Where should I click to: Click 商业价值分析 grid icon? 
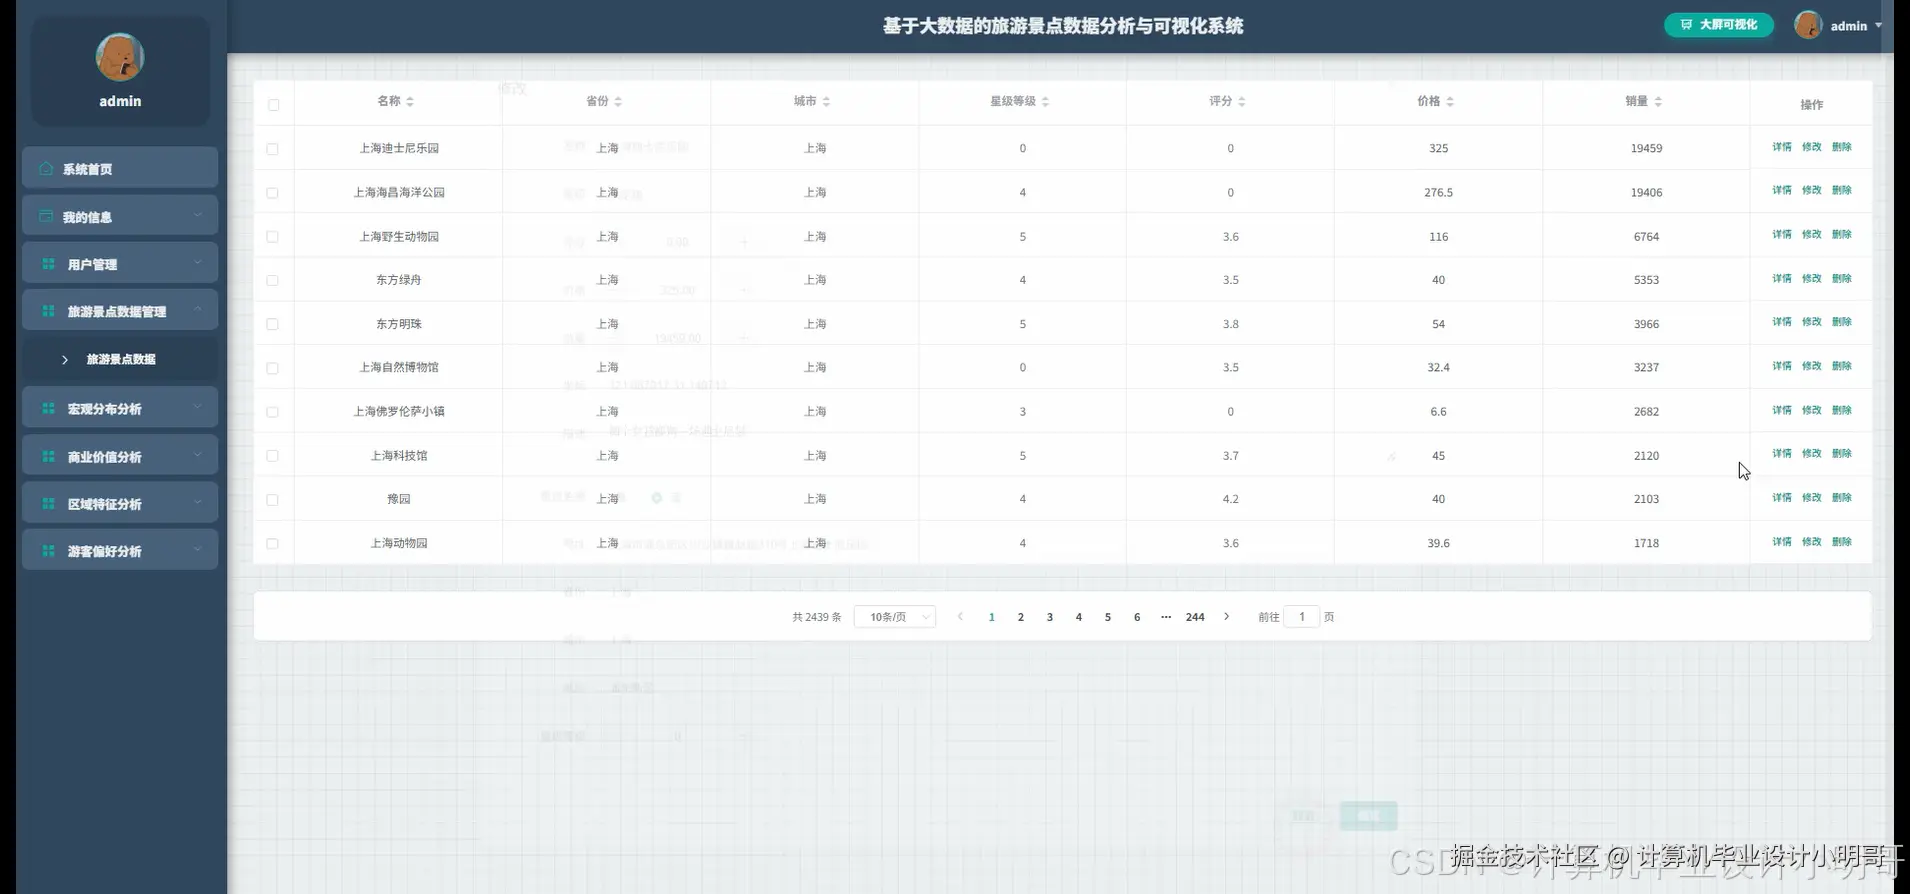tap(48, 456)
